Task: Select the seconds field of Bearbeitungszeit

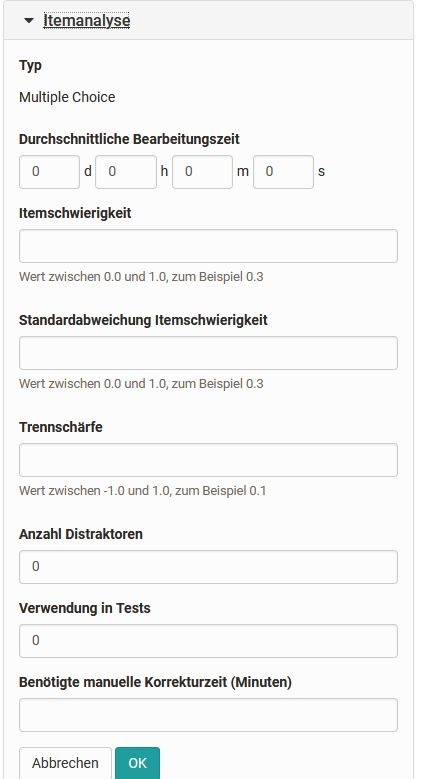Action: tap(283, 172)
